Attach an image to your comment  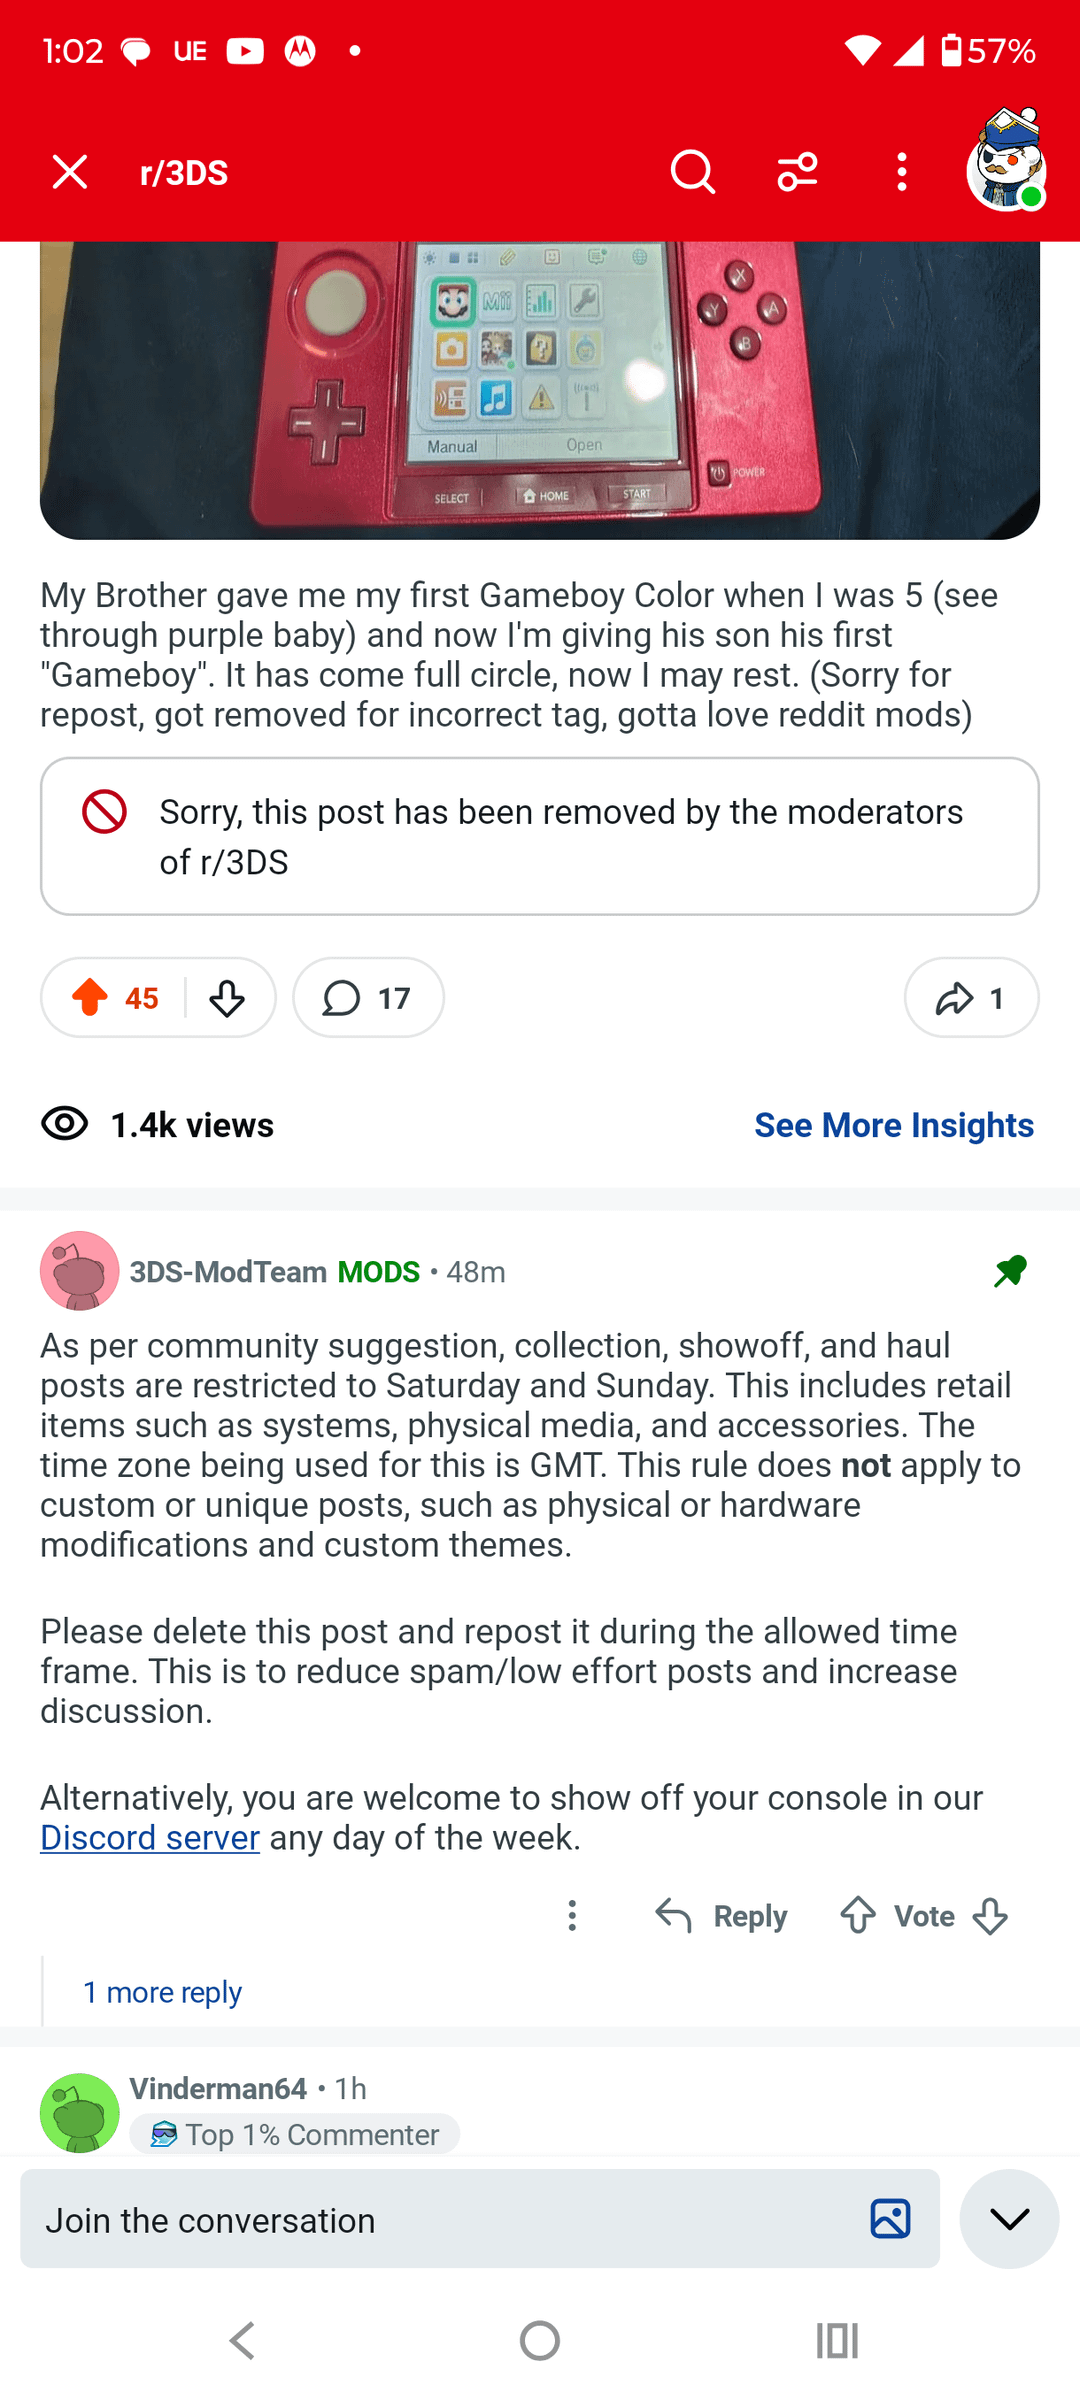[x=890, y=2220]
